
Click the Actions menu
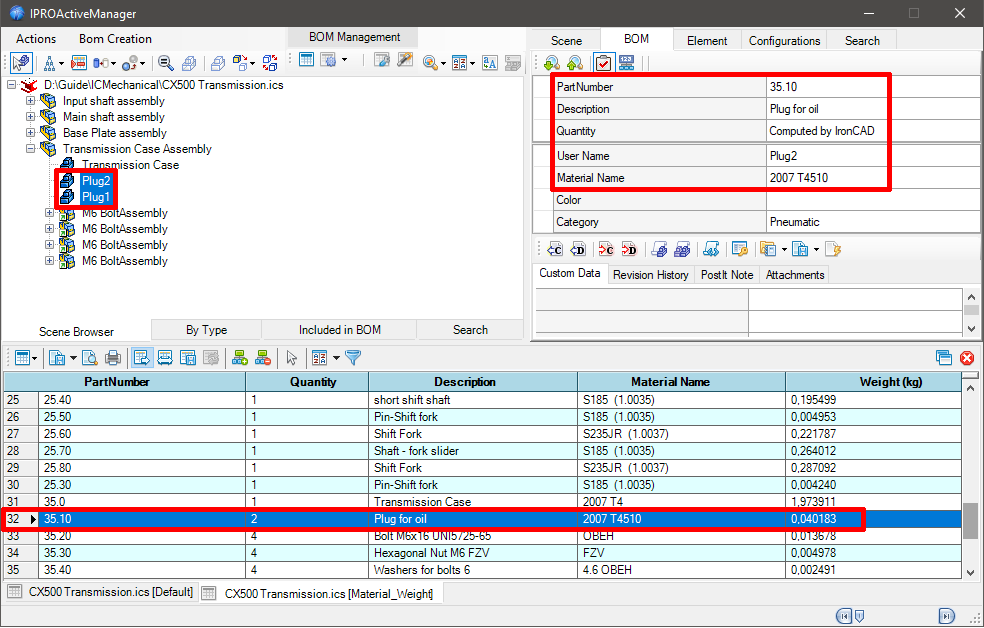pos(35,39)
